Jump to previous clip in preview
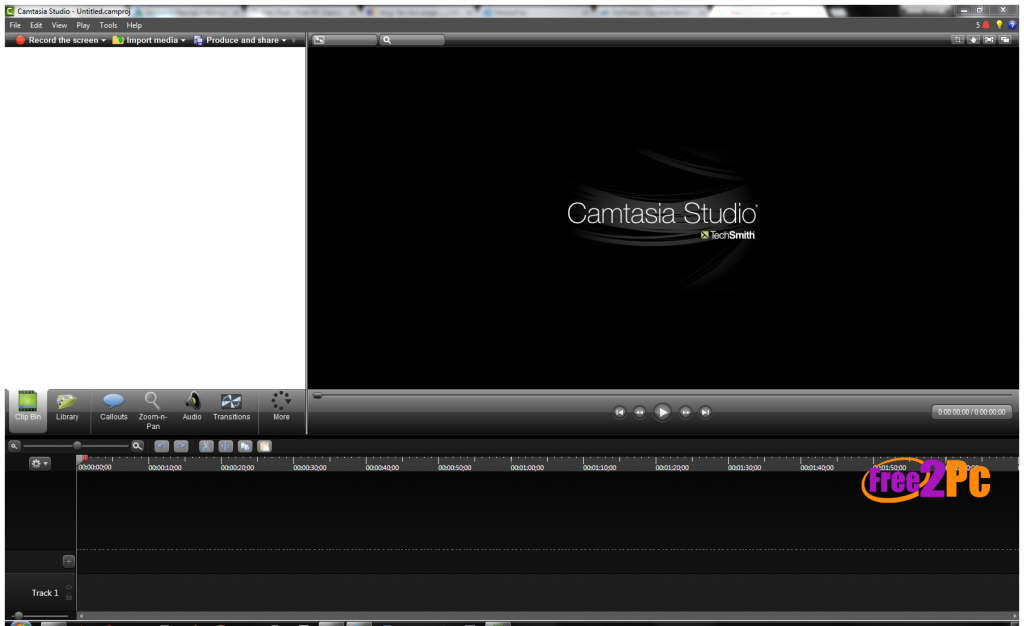The height and width of the screenshot is (626, 1024). coord(620,412)
